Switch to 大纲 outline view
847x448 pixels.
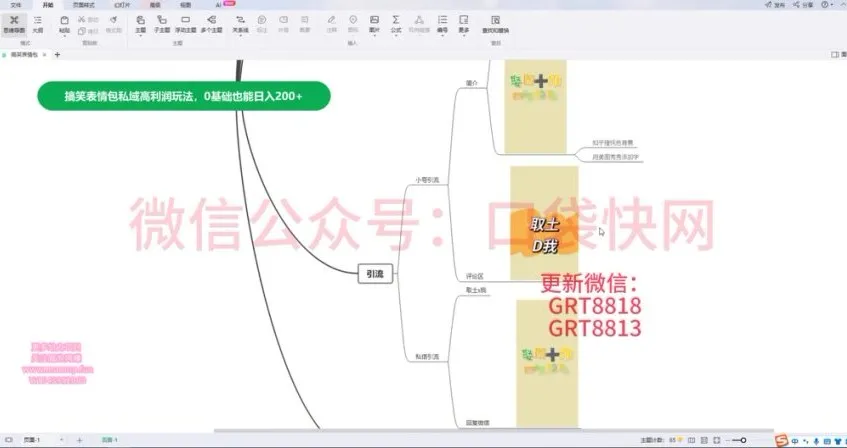[37, 23]
